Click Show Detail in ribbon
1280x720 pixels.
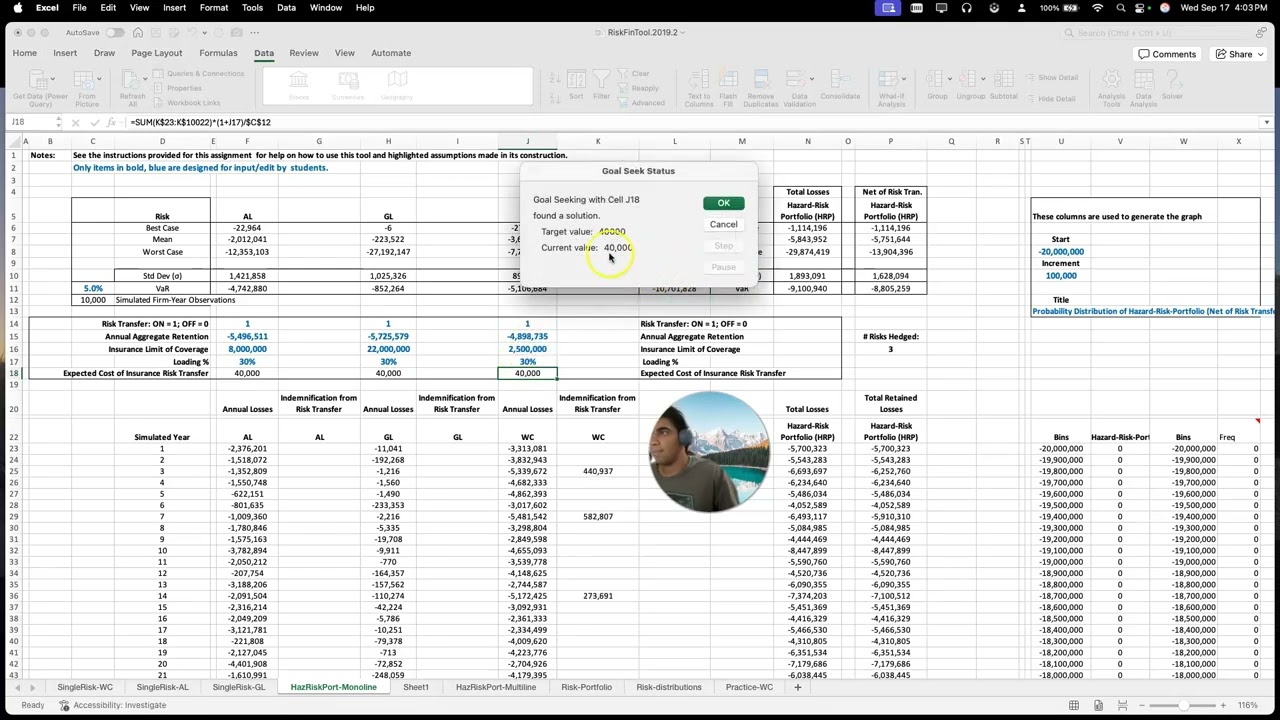pos(1050,77)
